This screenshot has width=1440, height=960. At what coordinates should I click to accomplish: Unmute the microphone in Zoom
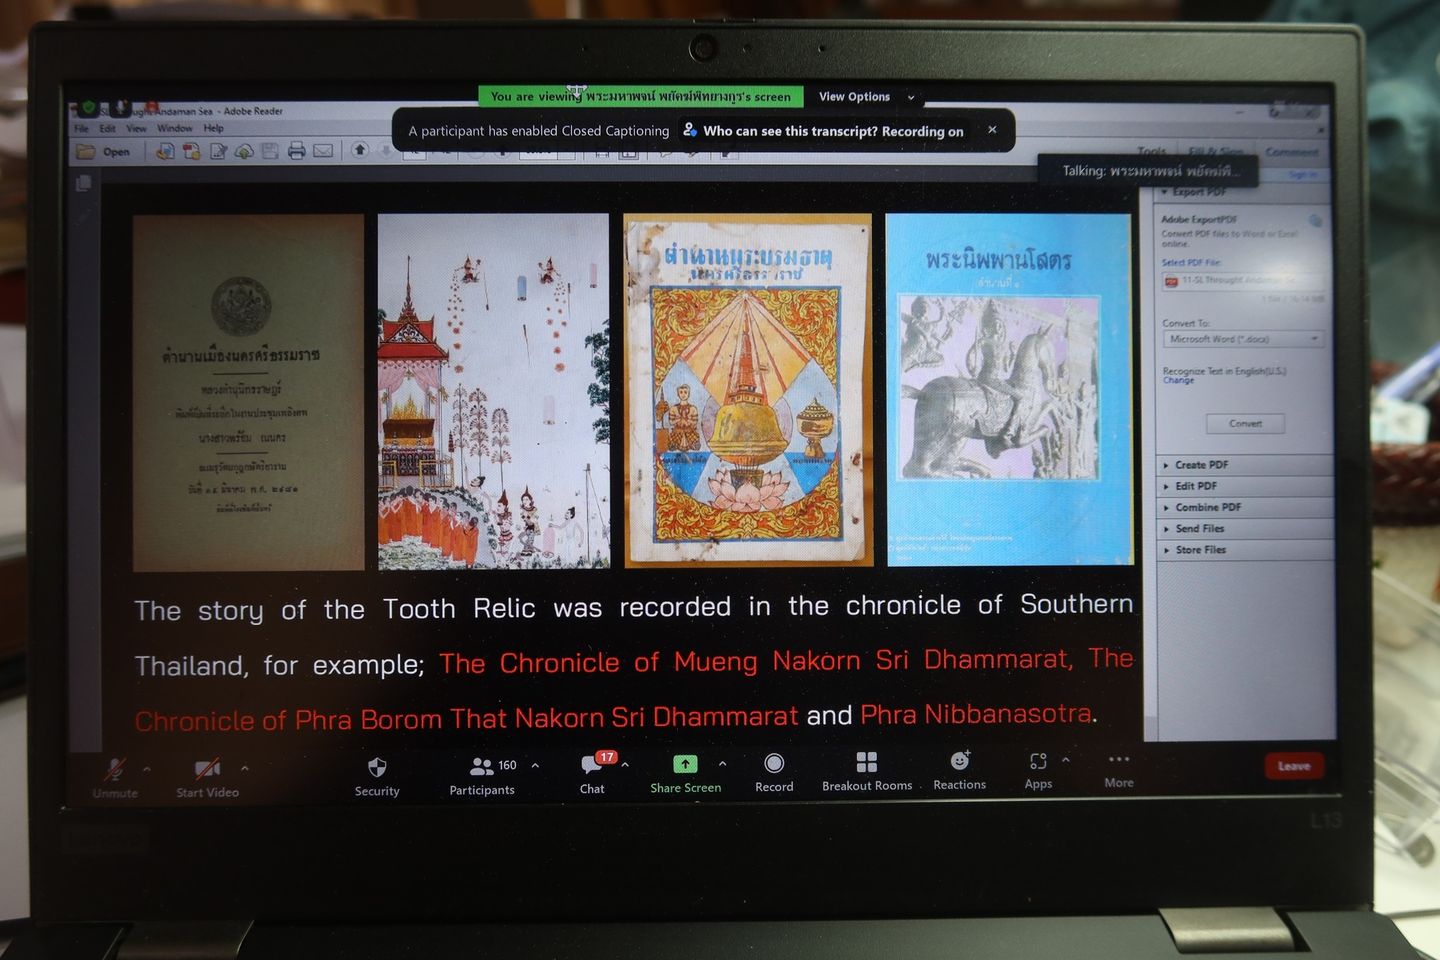tap(115, 777)
